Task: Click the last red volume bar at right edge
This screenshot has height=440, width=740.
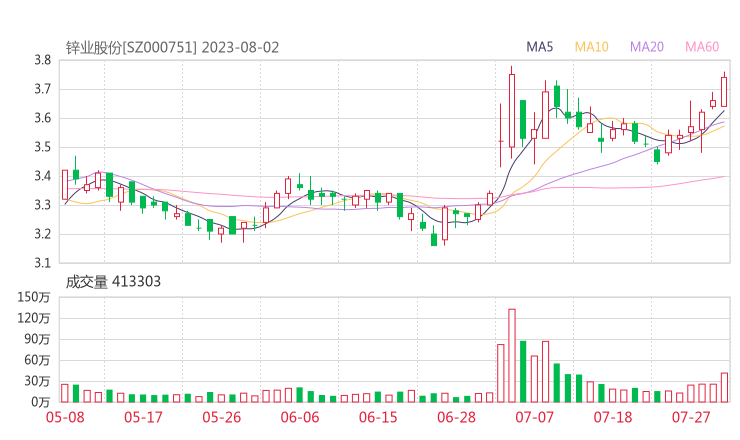Action: point(724,388)
